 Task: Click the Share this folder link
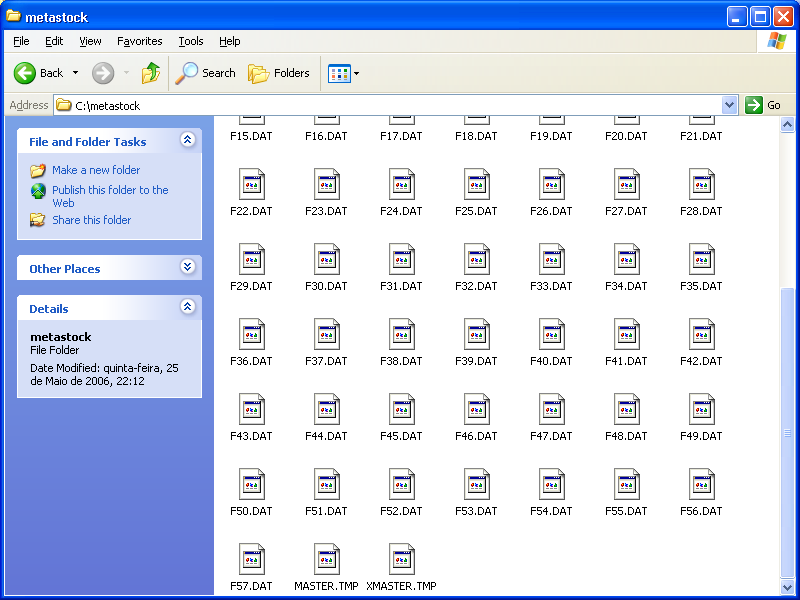click(x=91, y=220)
